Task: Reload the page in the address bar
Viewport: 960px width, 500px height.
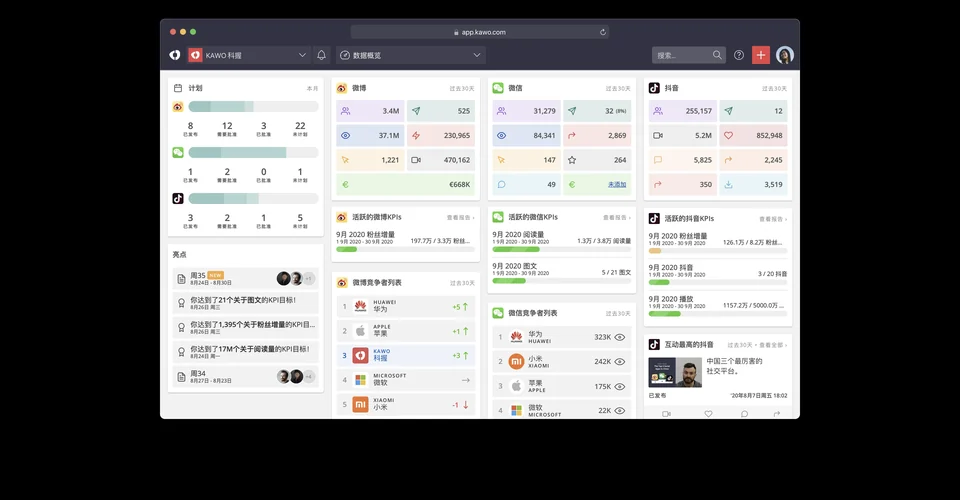Action: [602, 32]
